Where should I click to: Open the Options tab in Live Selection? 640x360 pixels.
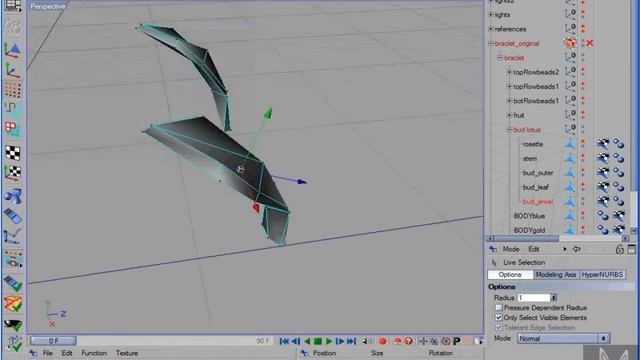pyautogui.click(x=510, y=275)
